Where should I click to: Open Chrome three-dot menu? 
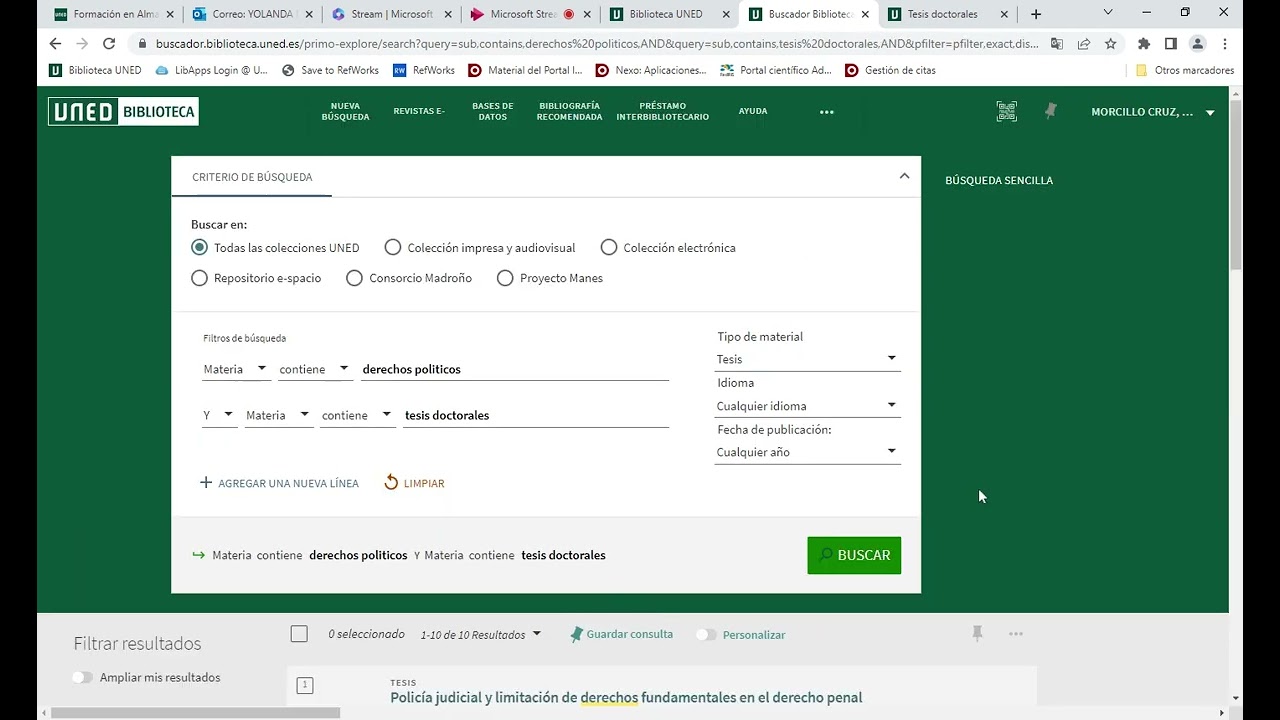pyautogui.click(x=1225, y=44)
